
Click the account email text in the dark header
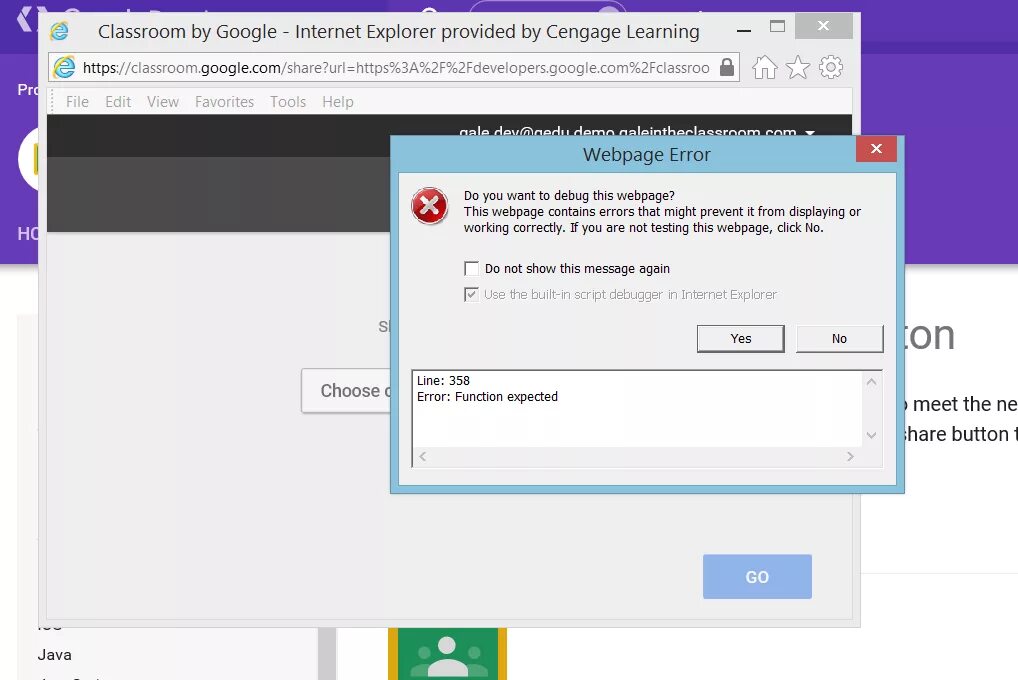point(627,132)
